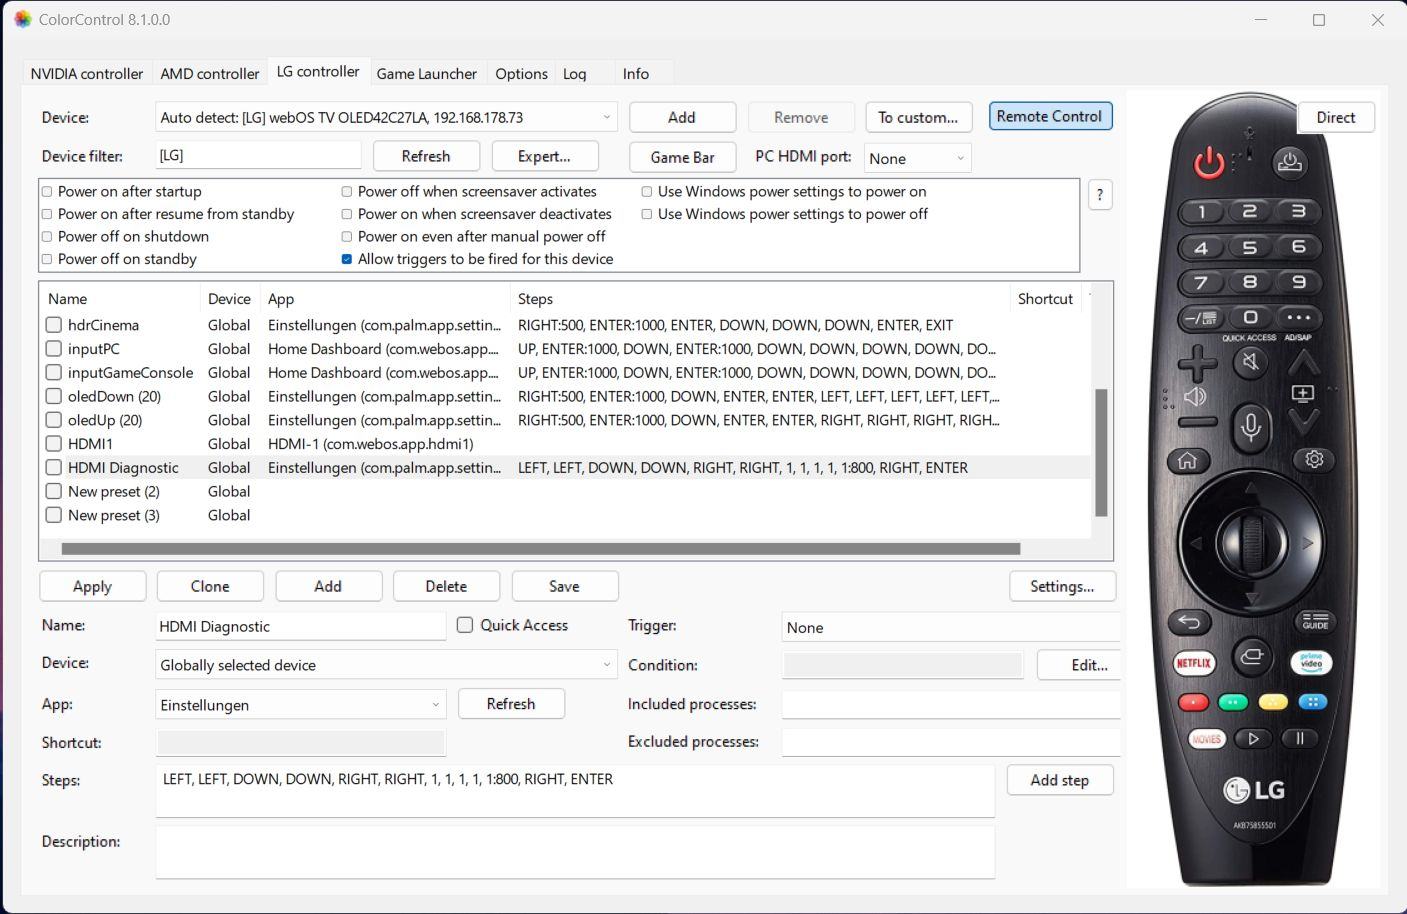The height and width of the screenshot is (914, 1407).
Task: Toggle the Quick Access checkbox
Action: pyautogui.click(x=465, y=625)
